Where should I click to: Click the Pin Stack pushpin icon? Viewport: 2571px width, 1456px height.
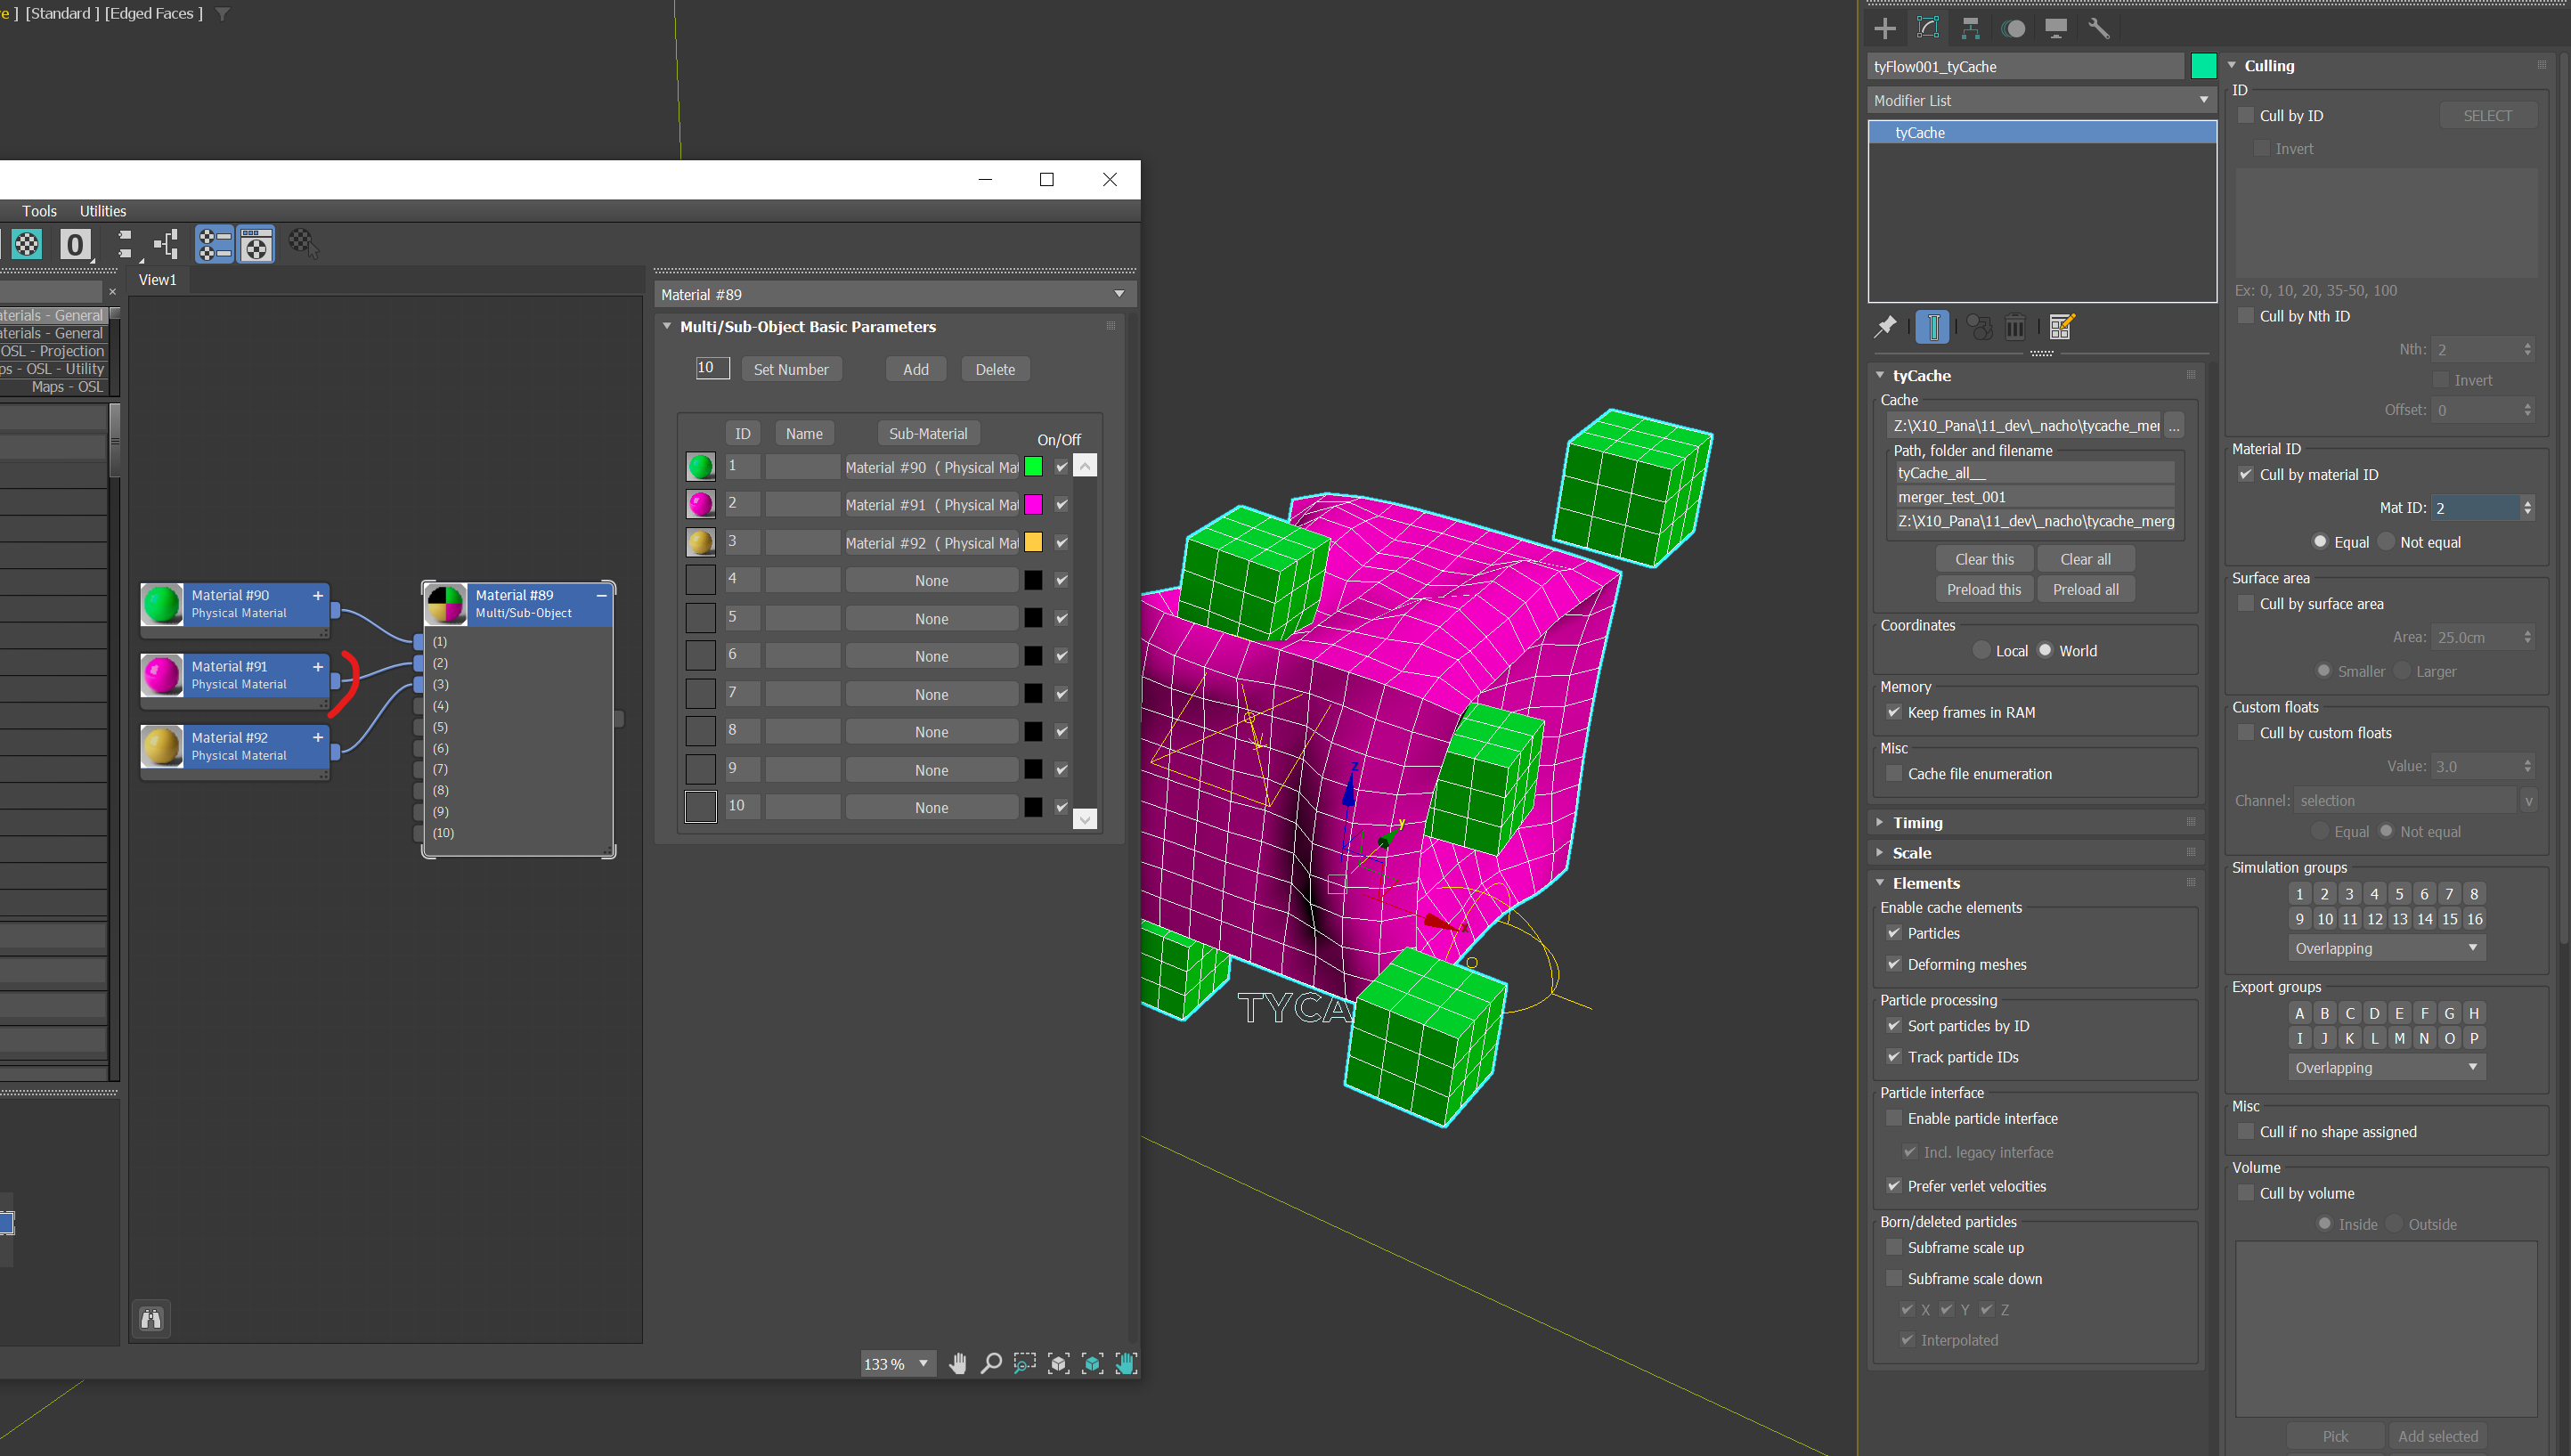pyautogui.click(x=1885, y=327)
